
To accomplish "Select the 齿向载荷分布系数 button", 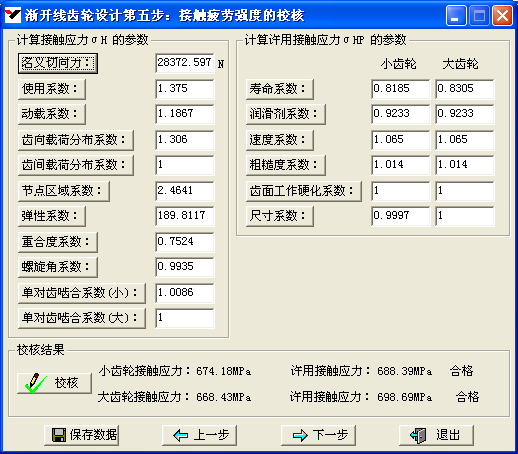I will 76,140.
